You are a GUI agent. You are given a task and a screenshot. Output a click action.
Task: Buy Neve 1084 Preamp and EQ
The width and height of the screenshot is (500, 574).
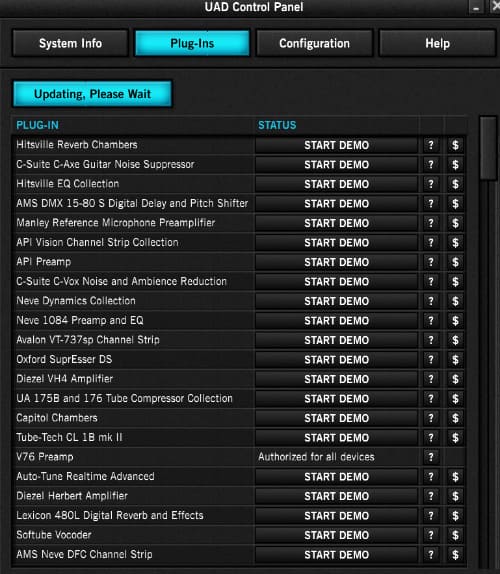(x=455, y=321)
